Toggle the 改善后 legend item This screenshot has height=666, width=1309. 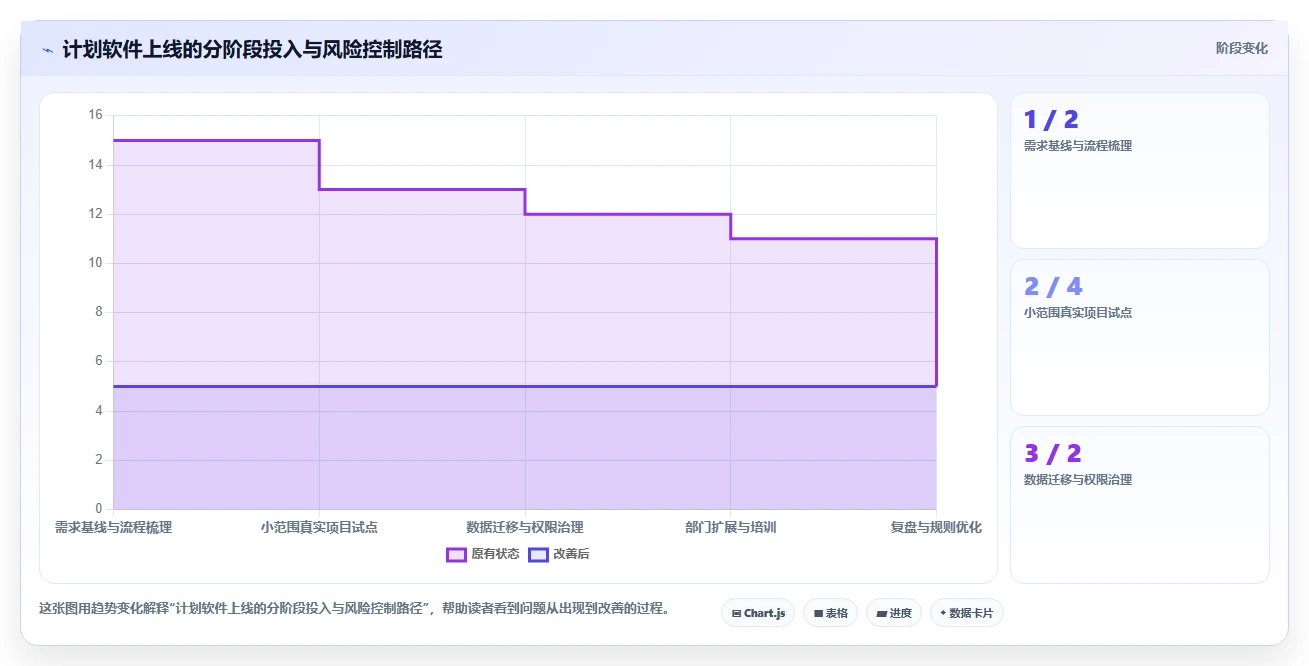[559, 554]
